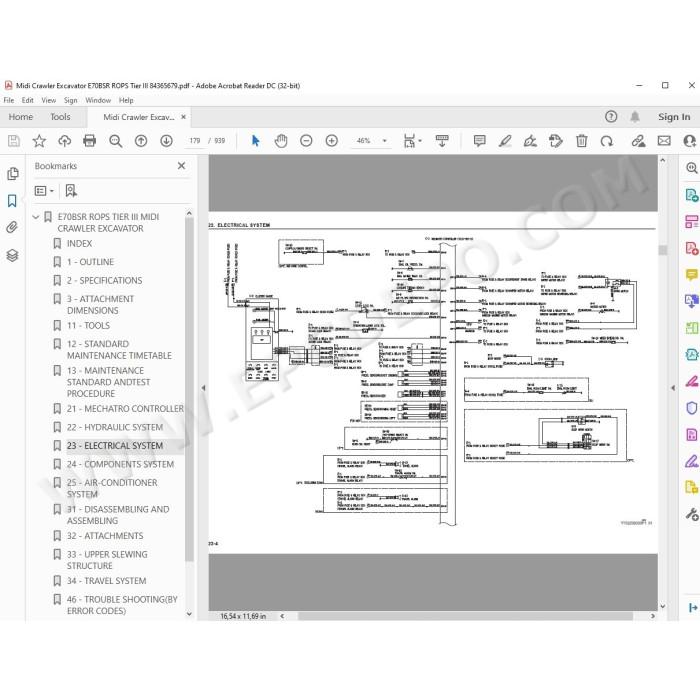Open the zoom percentage dropdown
The image size is (700, 700).
click(384, 141)
